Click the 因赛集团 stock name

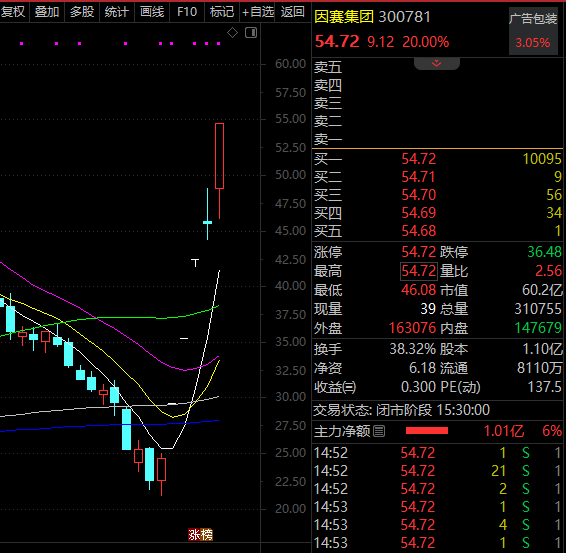[344, 17]
